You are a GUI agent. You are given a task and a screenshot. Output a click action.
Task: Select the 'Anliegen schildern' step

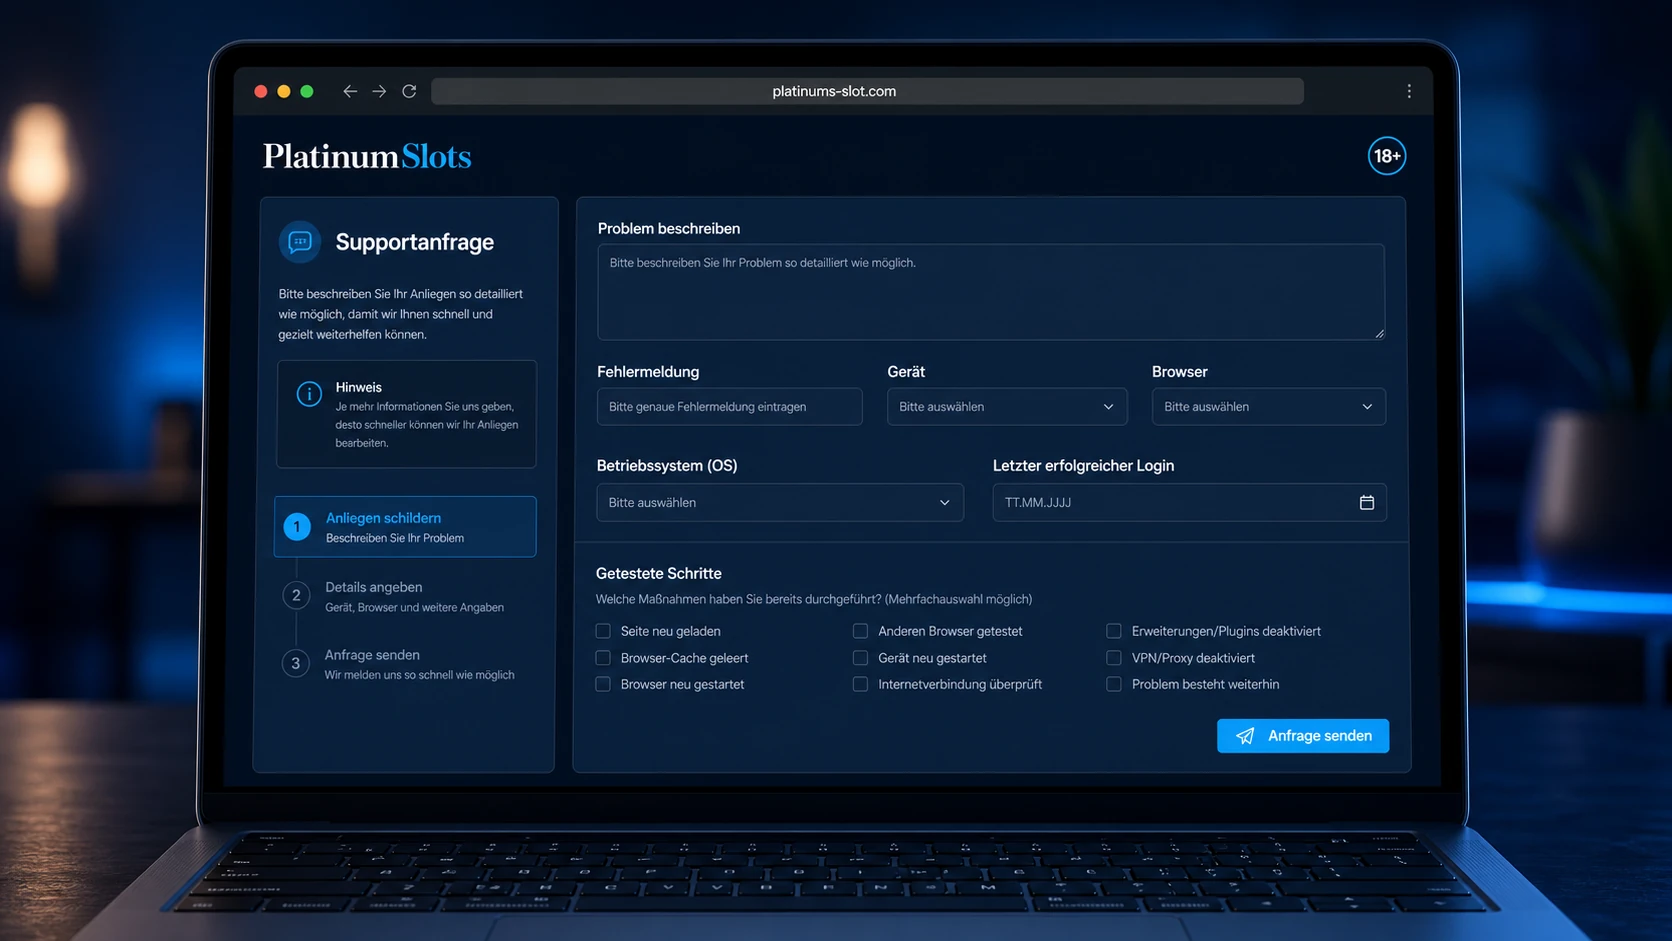coord(405,527)
